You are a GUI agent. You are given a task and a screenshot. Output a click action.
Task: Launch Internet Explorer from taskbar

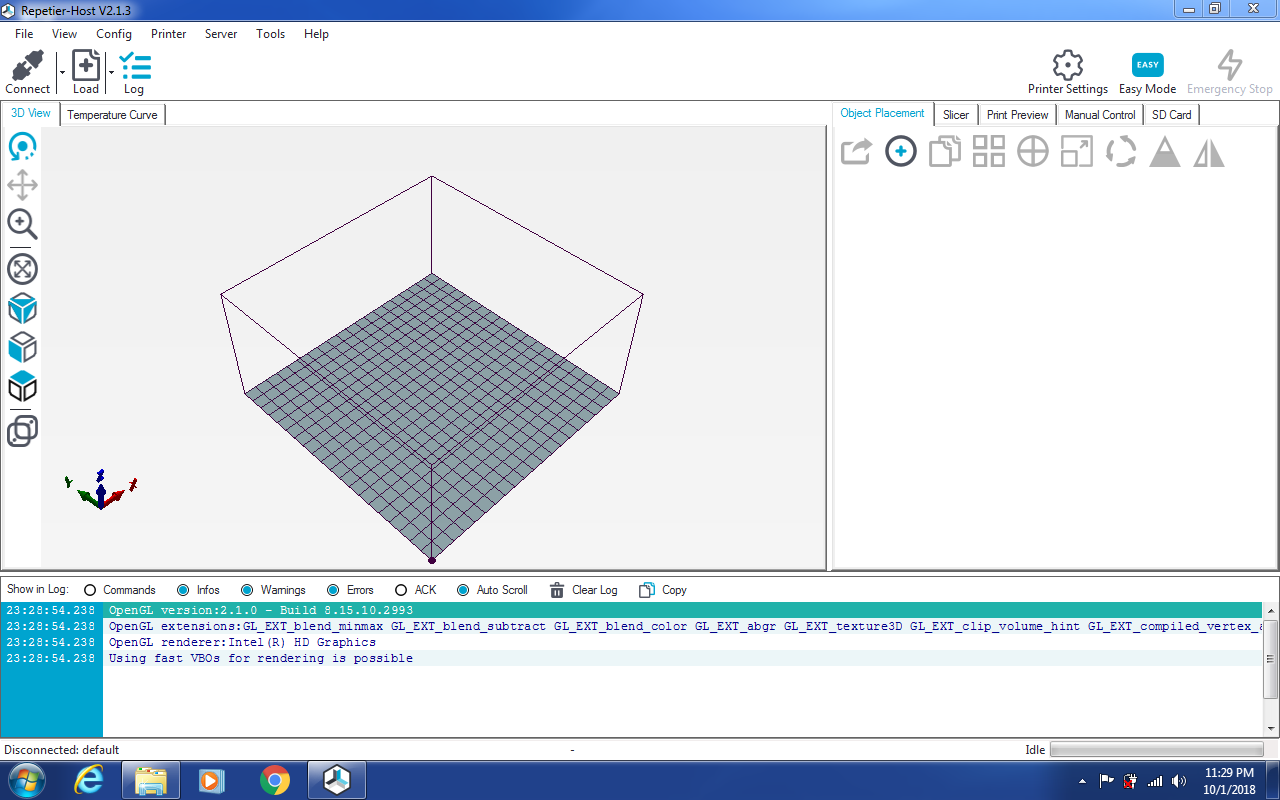click(x=89, y=780)
